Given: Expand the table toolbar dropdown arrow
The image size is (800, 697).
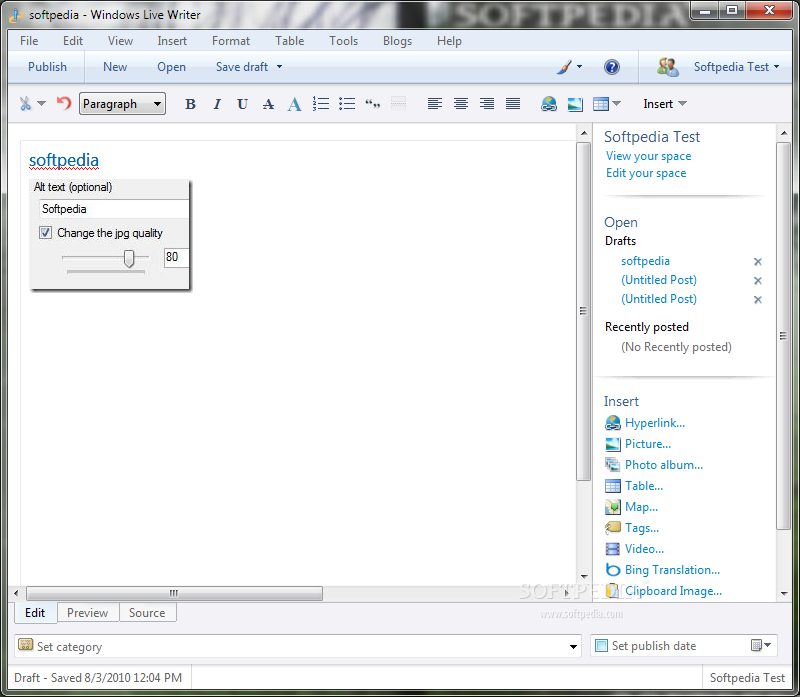Looking at the screenshot, I should pos(616,104).
